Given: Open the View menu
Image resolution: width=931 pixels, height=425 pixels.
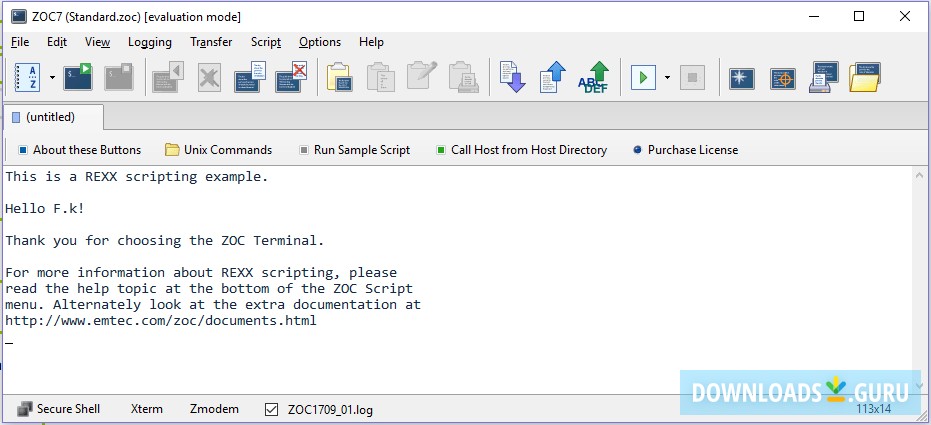Looking at the screenshot, I should pyautogui.click(x=97, y=42).
